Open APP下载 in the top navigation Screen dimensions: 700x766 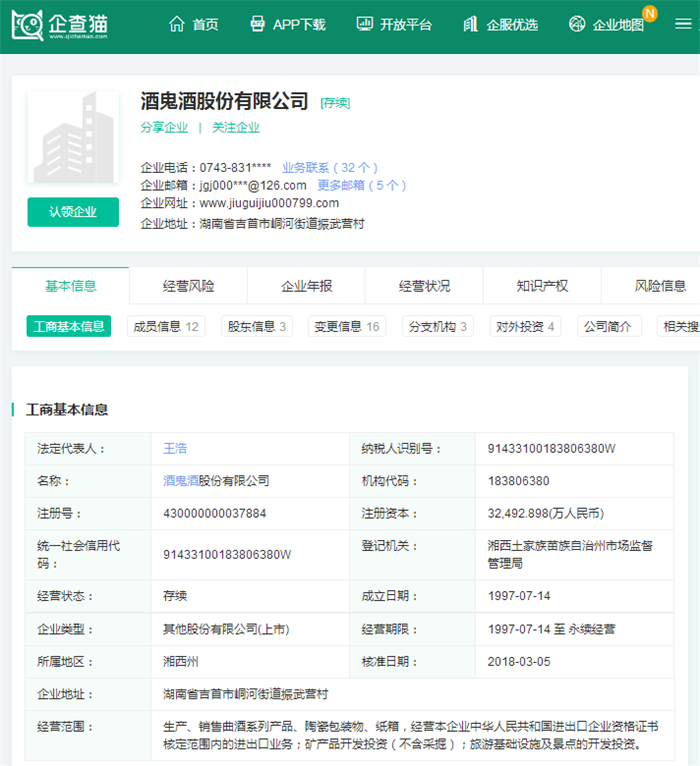click(299, 24)
